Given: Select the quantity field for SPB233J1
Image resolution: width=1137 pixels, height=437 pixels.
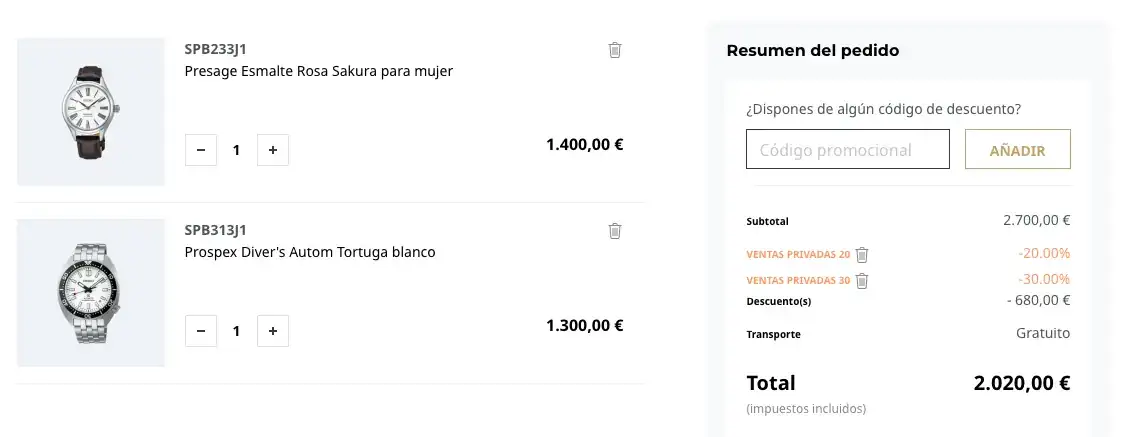Looking at the screenshot, I should click(236, 150).
